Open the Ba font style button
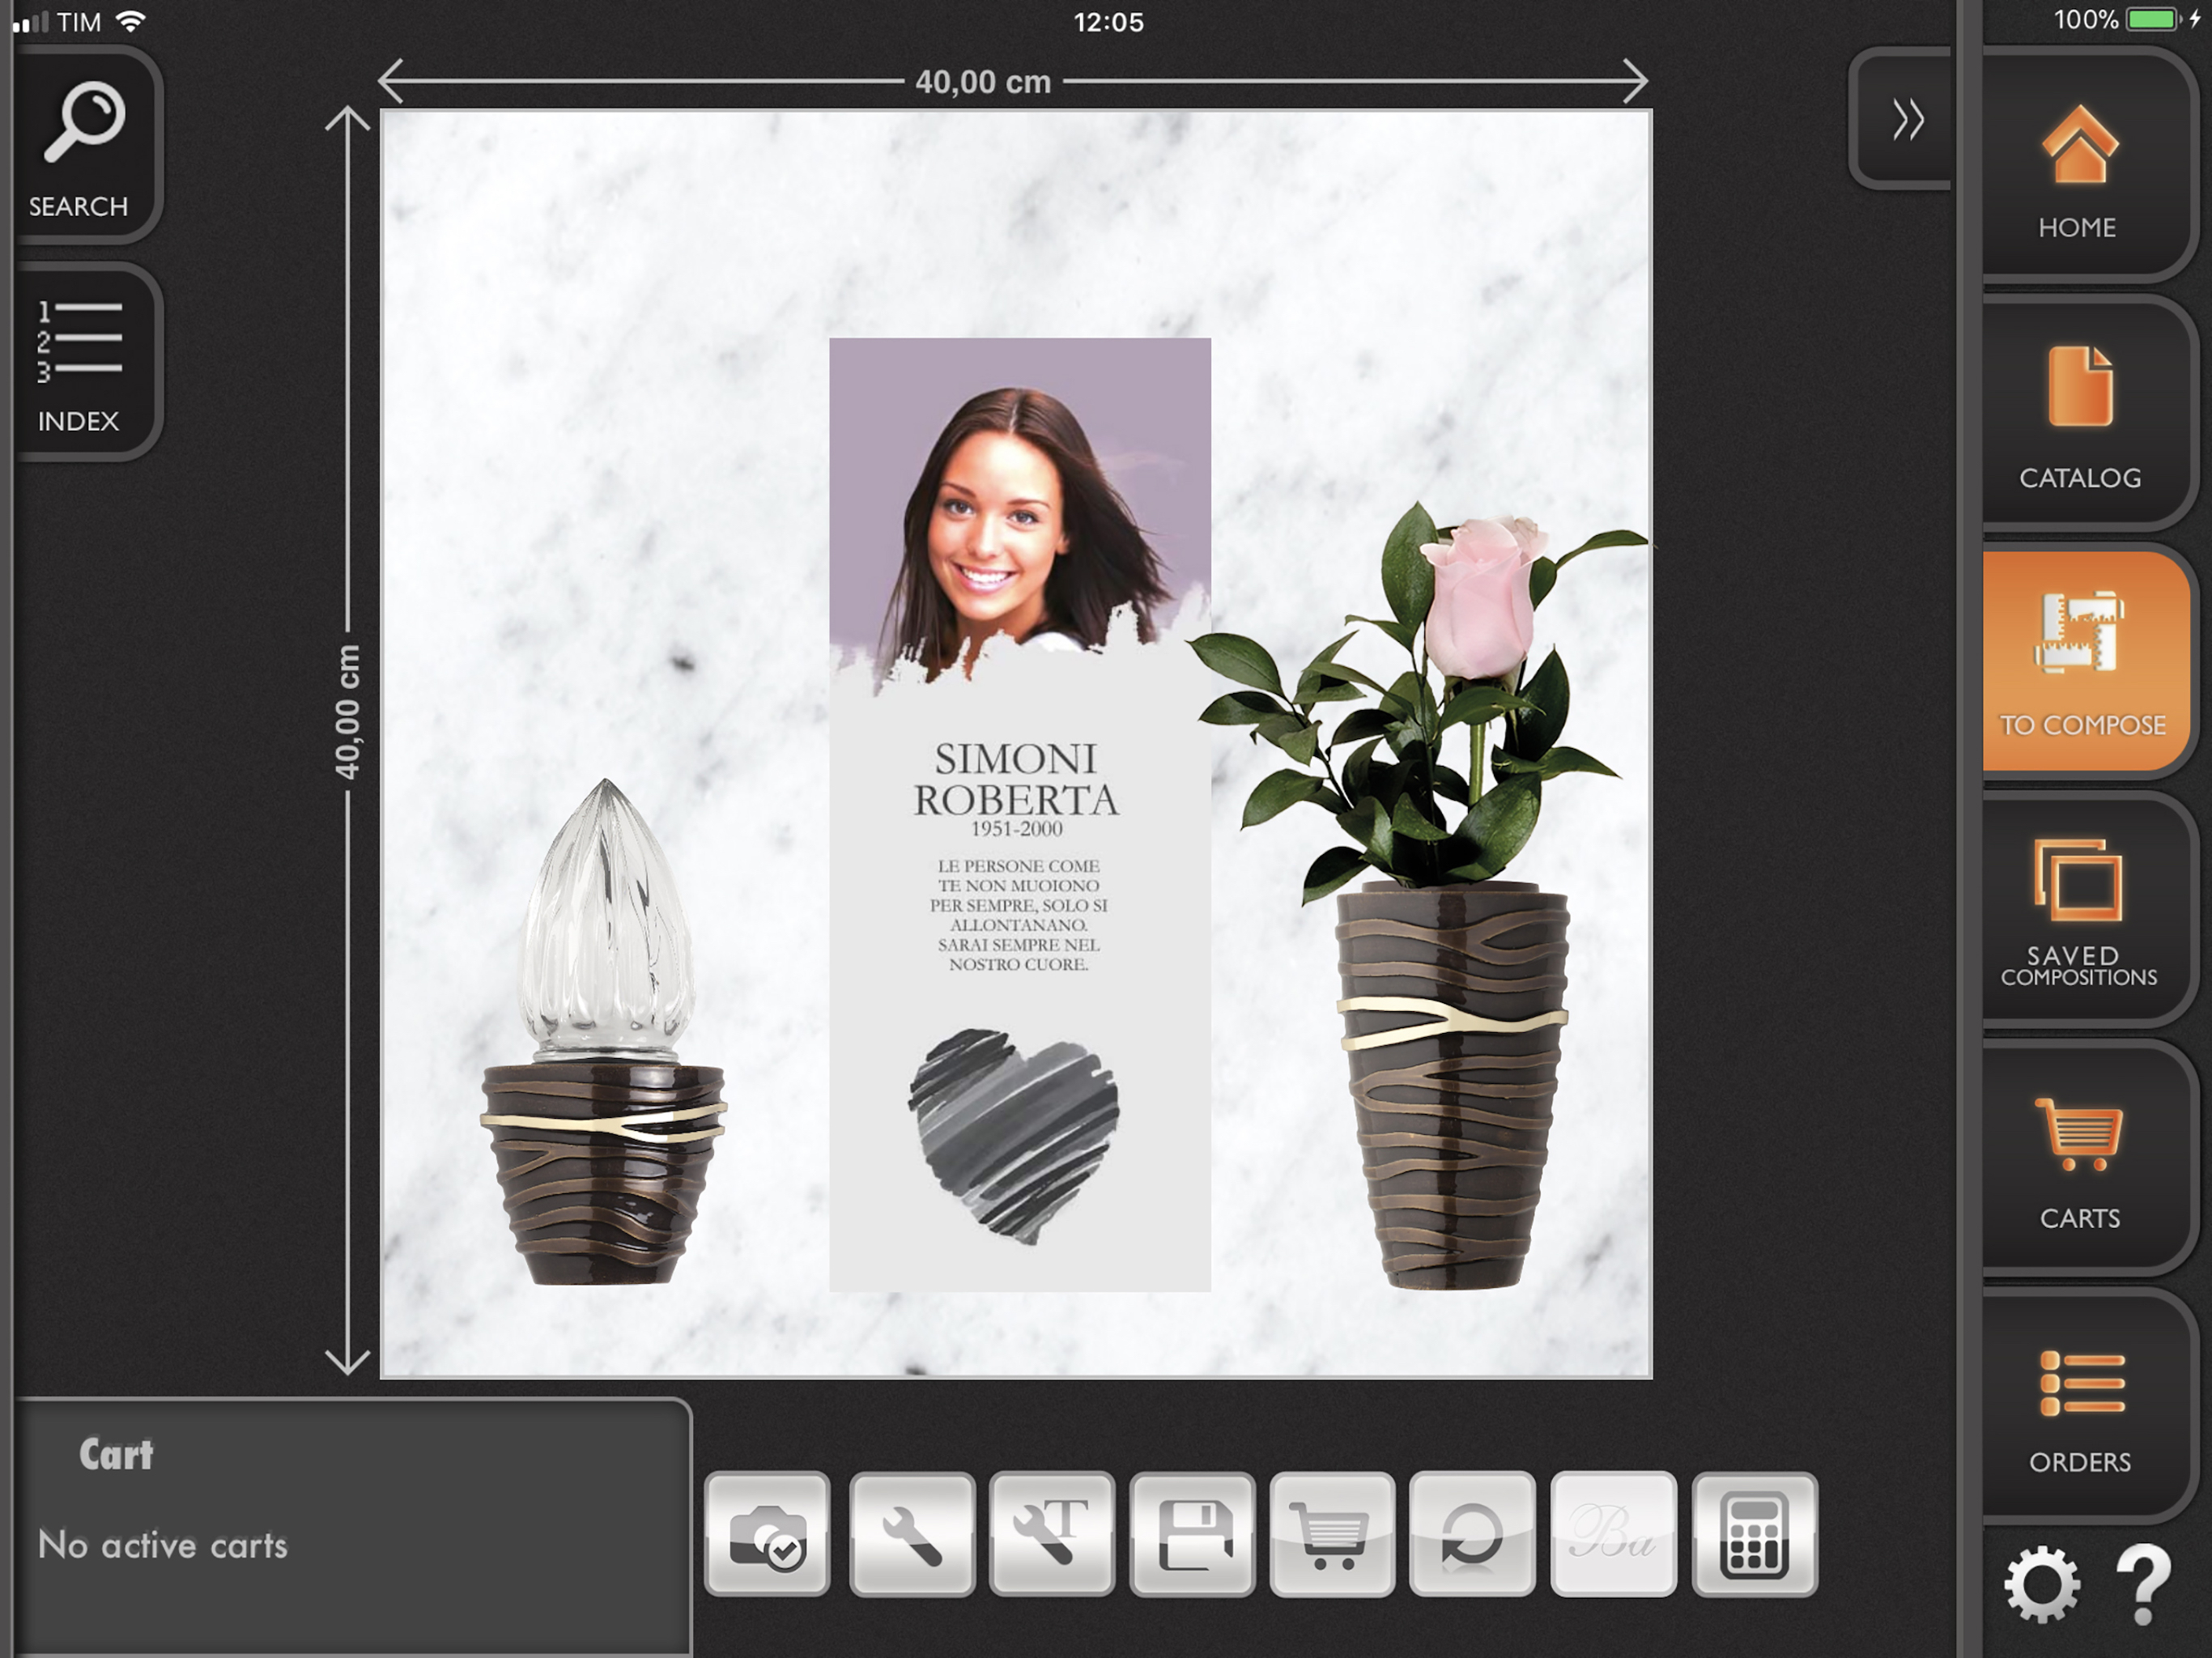 pos(1613,1534)
